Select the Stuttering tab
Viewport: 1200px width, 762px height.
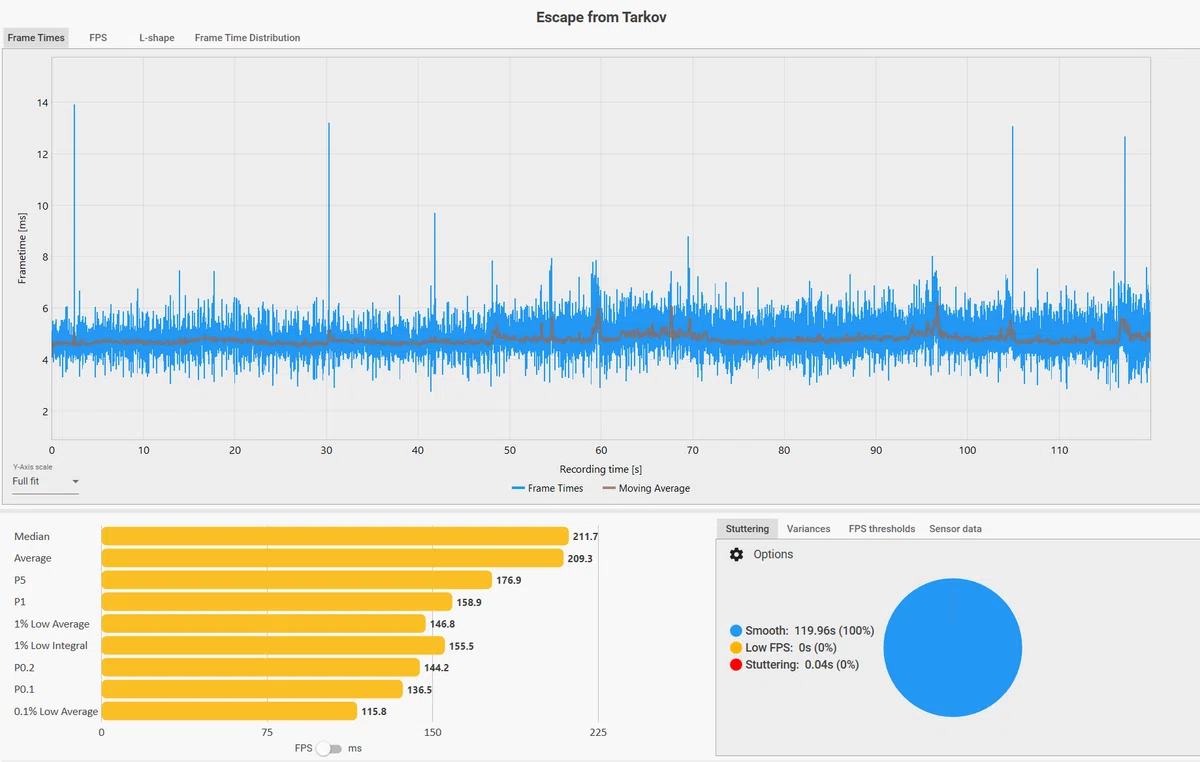point(747,528)
